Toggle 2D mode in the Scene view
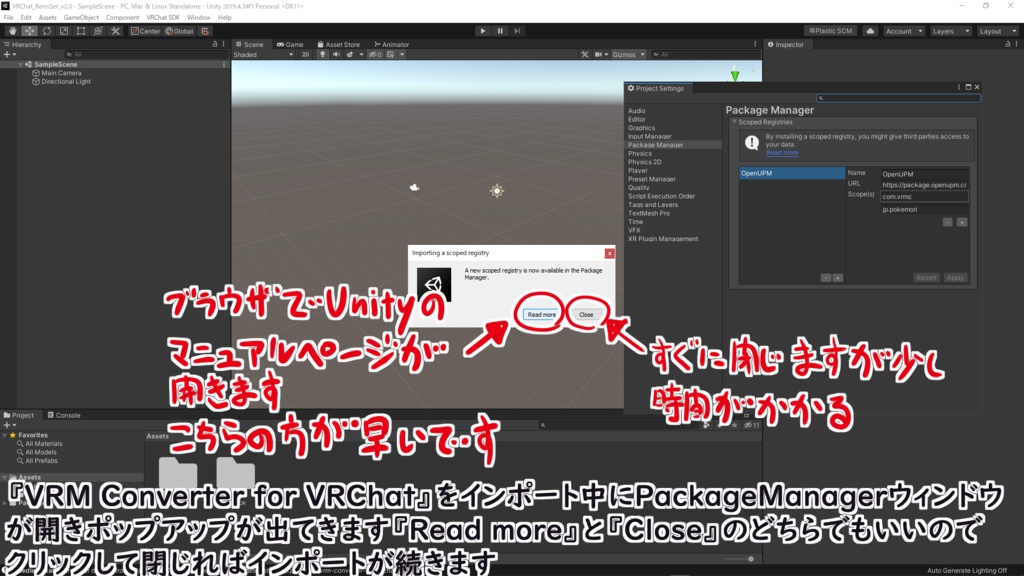 coord(304,55)
